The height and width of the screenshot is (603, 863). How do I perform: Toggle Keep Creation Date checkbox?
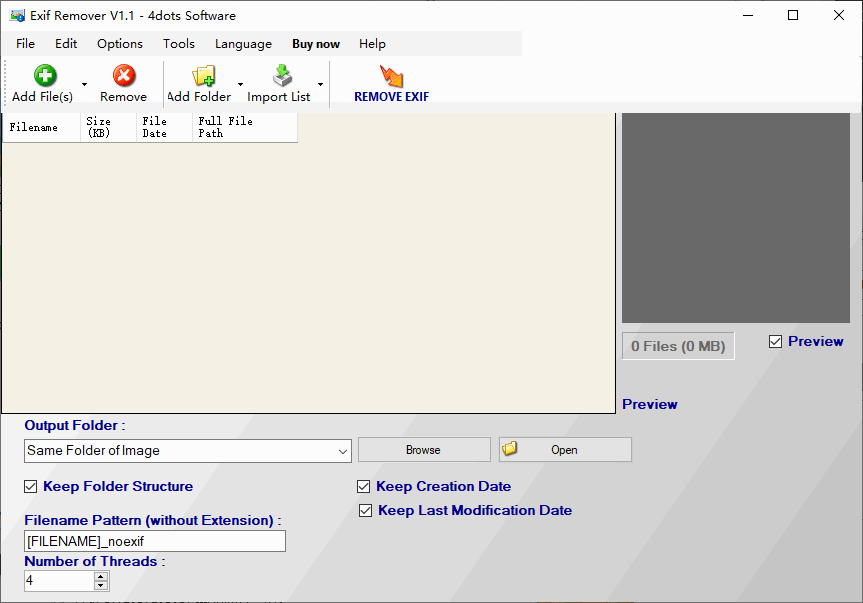[363, 486]
